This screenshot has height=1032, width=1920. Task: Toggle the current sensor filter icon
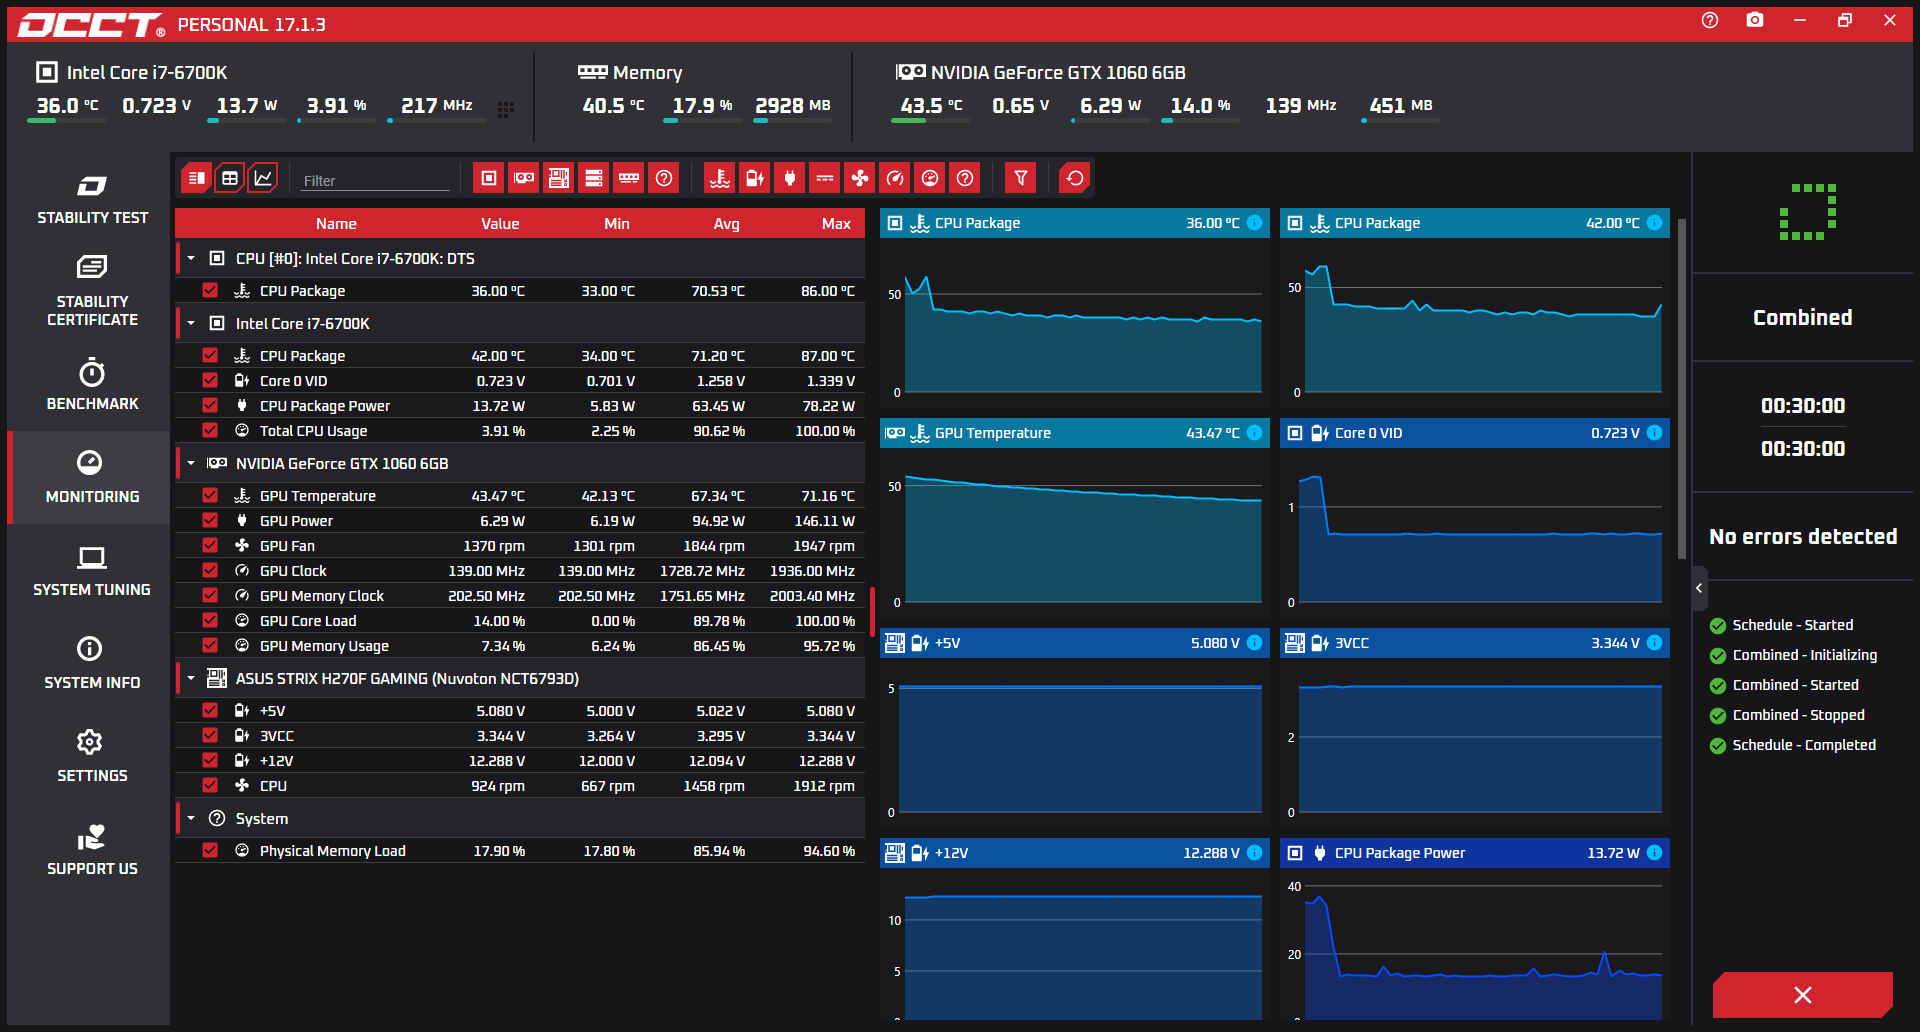825,178
